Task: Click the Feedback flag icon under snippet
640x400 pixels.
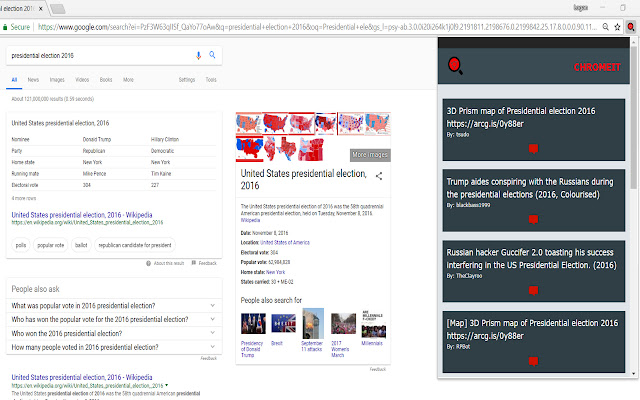Action: point(194,263)
